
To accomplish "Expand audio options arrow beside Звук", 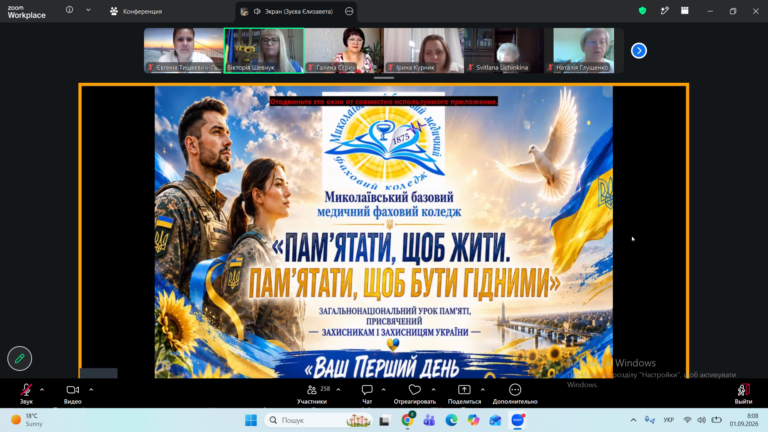I will [x=42, y=390].
